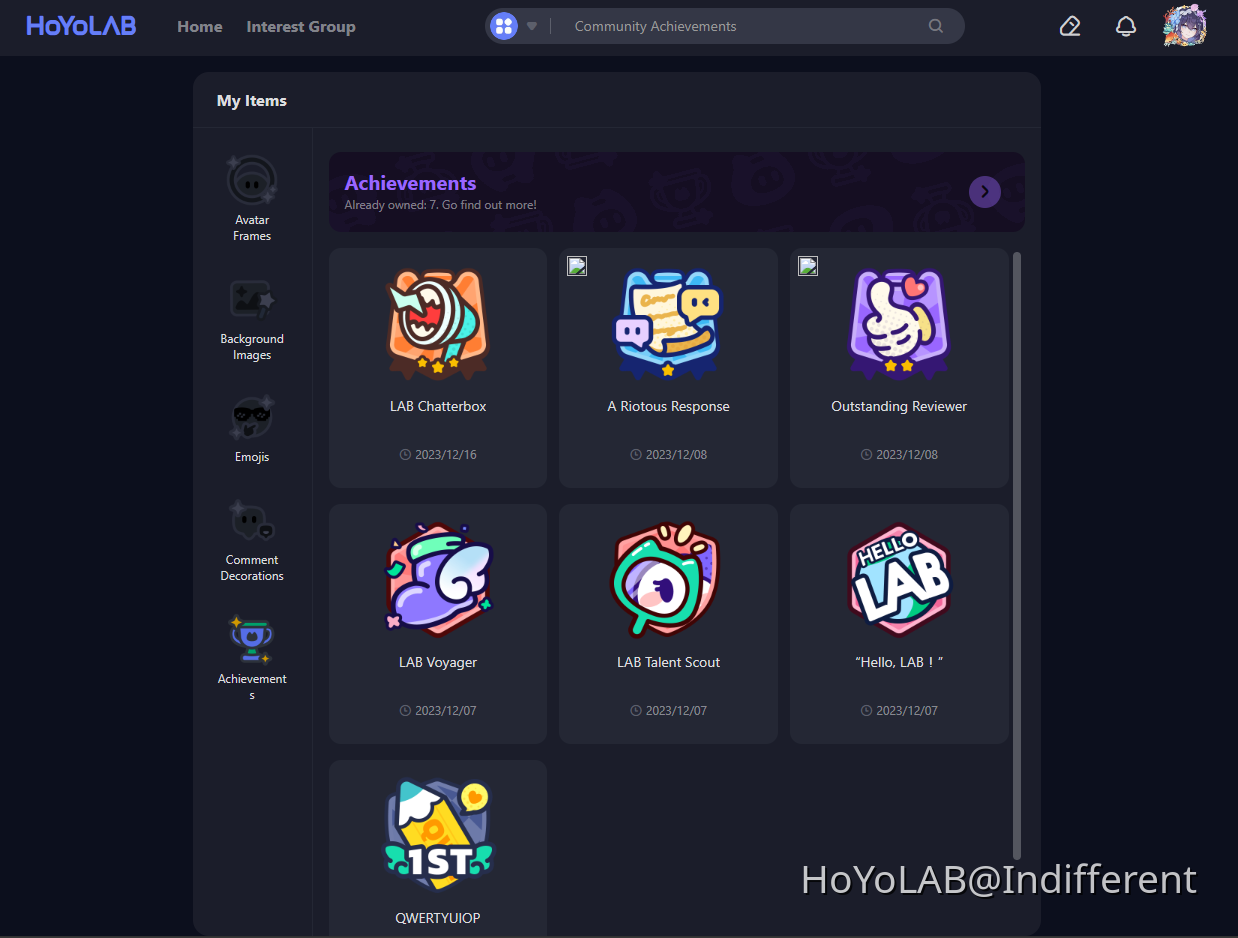
Task: Open the Interest Group tab
Action: tap(301, 27)
